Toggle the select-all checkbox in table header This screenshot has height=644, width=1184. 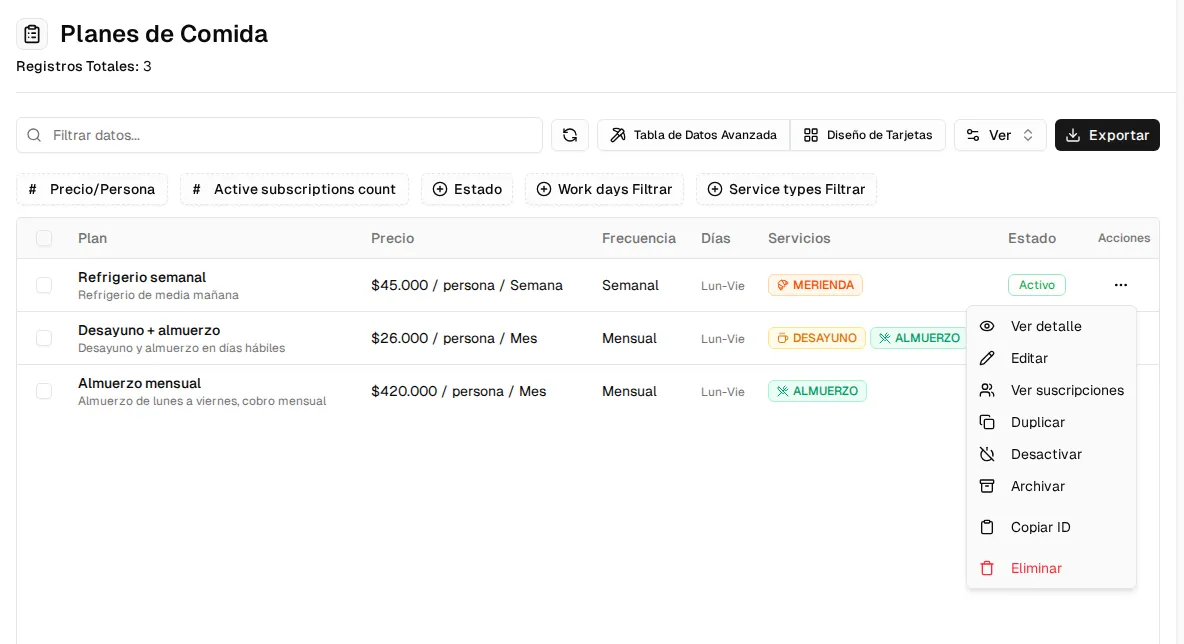pos(44,239)
